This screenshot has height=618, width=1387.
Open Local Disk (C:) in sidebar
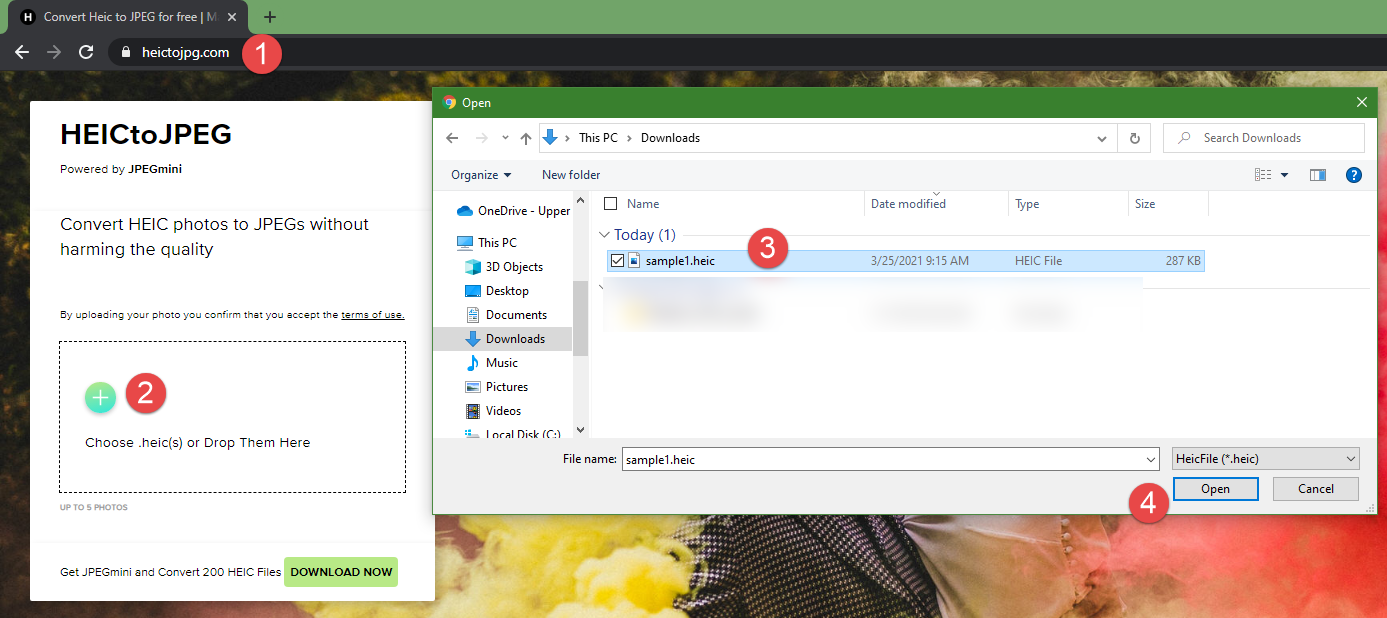(513, 434)
